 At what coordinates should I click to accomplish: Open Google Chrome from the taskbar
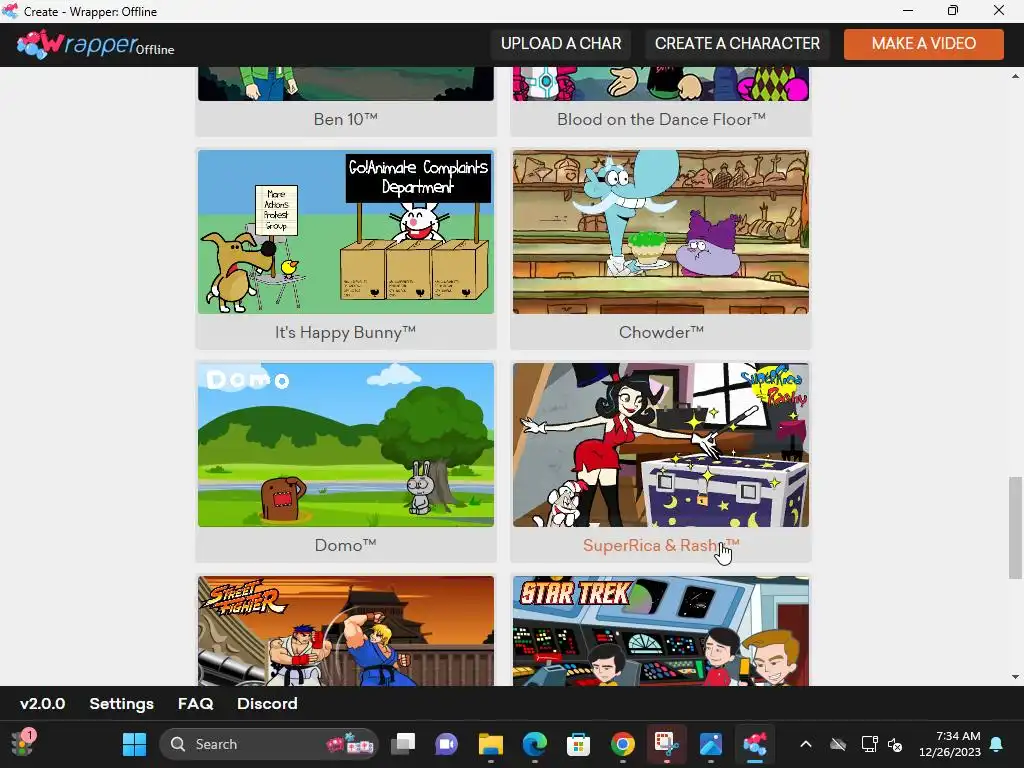(622, 744)
